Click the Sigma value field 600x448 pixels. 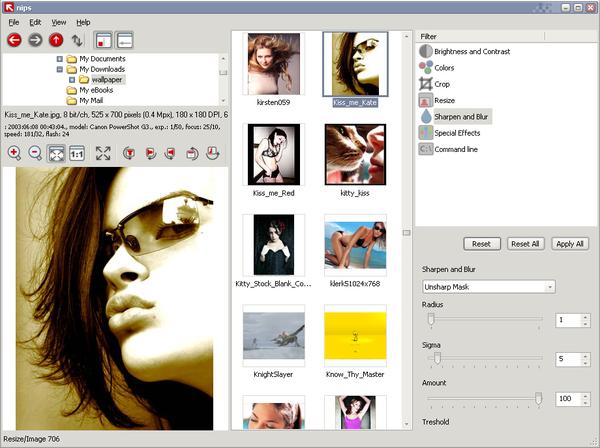click(568, 359)
